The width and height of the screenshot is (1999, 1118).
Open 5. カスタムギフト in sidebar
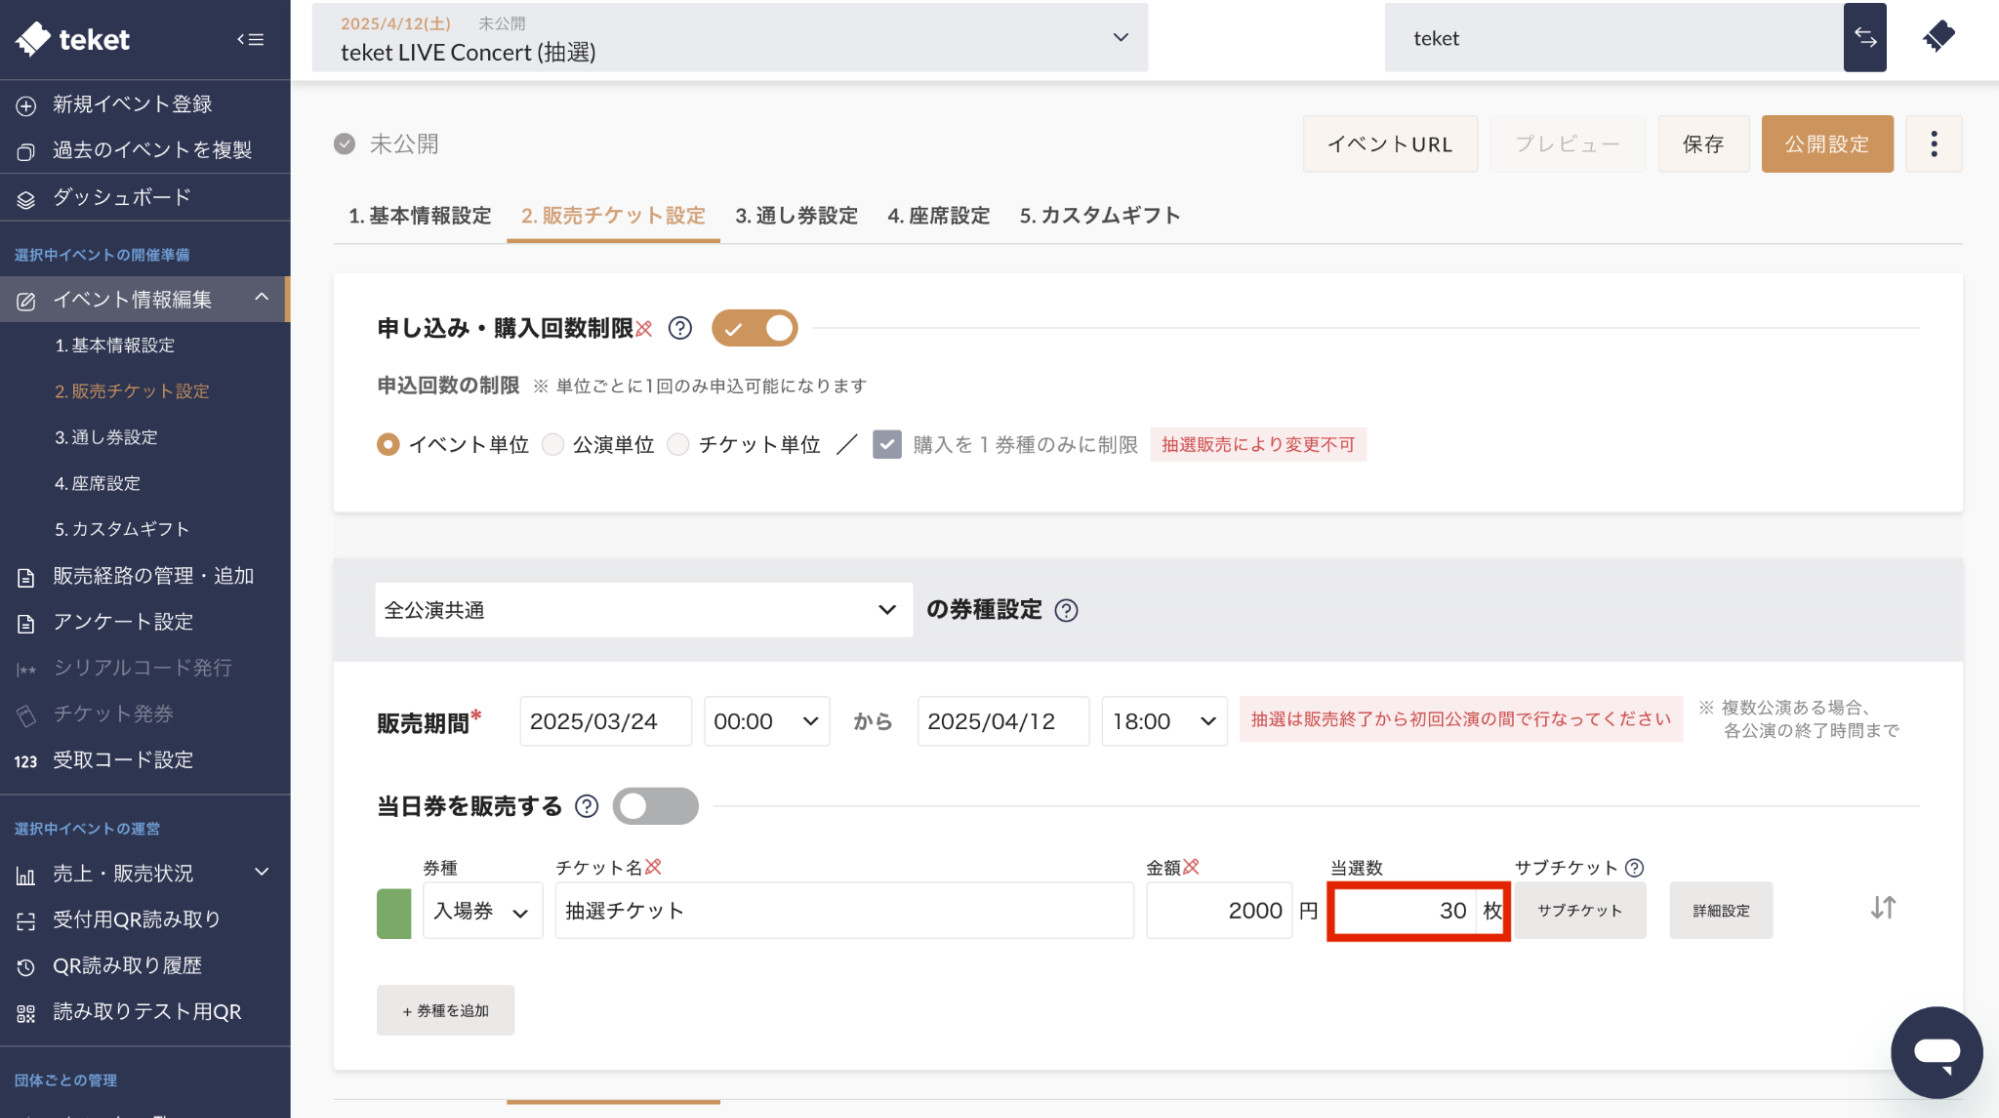pyautogui.click(x=122, y=529)
